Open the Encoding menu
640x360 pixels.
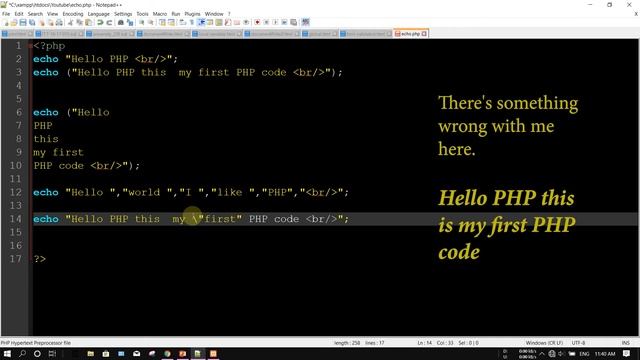[x=73, y=14]
